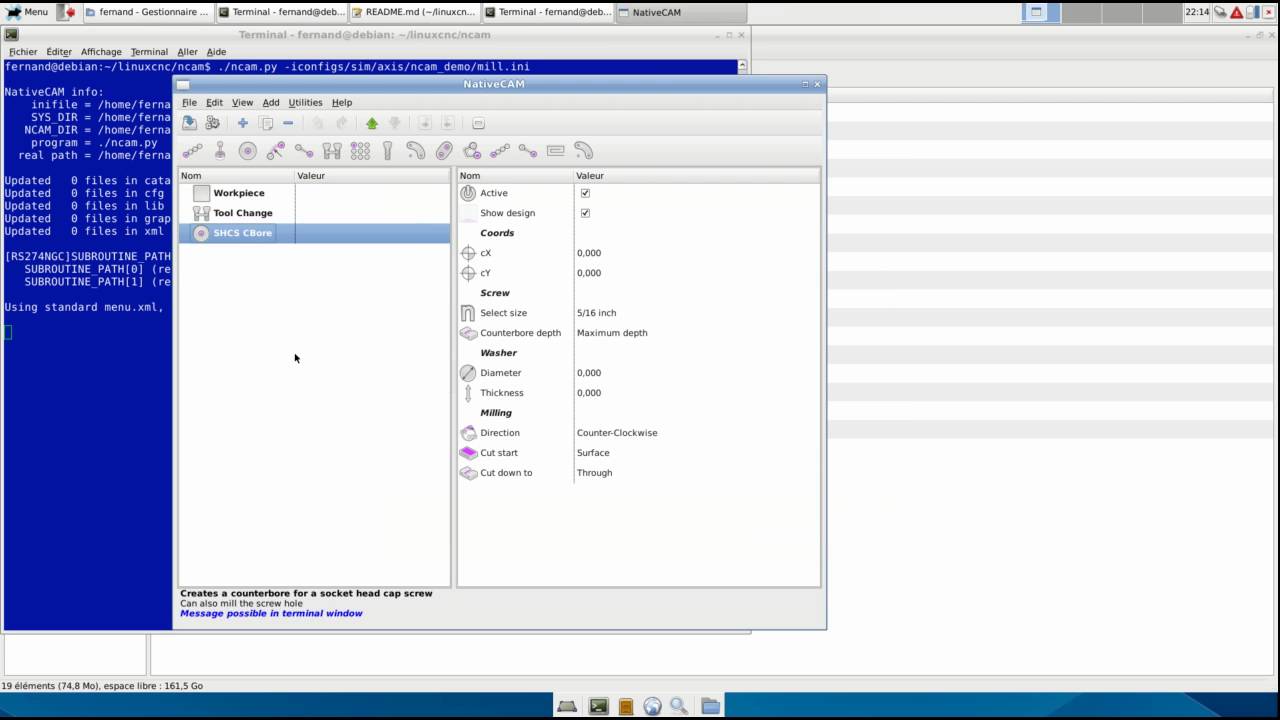Click the logout icon next to Menu button
Screen dimensions: 1280x720
coord(67,12)
